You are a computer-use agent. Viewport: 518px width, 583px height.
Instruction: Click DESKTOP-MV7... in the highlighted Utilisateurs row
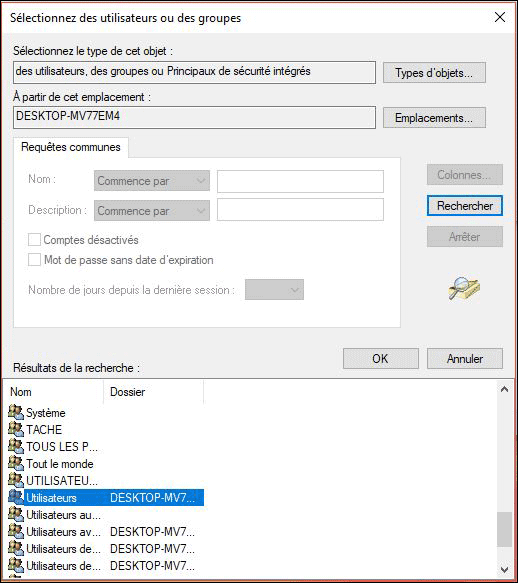152,498
